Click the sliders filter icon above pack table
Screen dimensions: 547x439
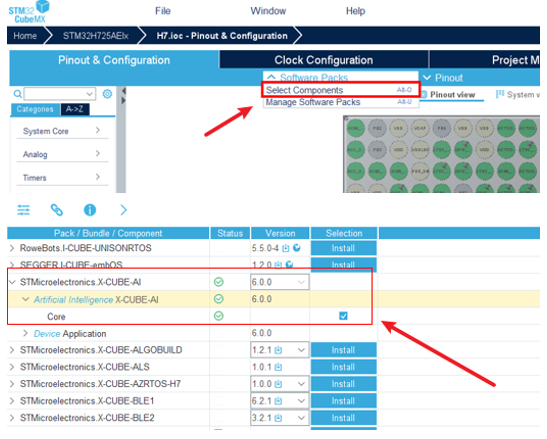click(24, 210)
